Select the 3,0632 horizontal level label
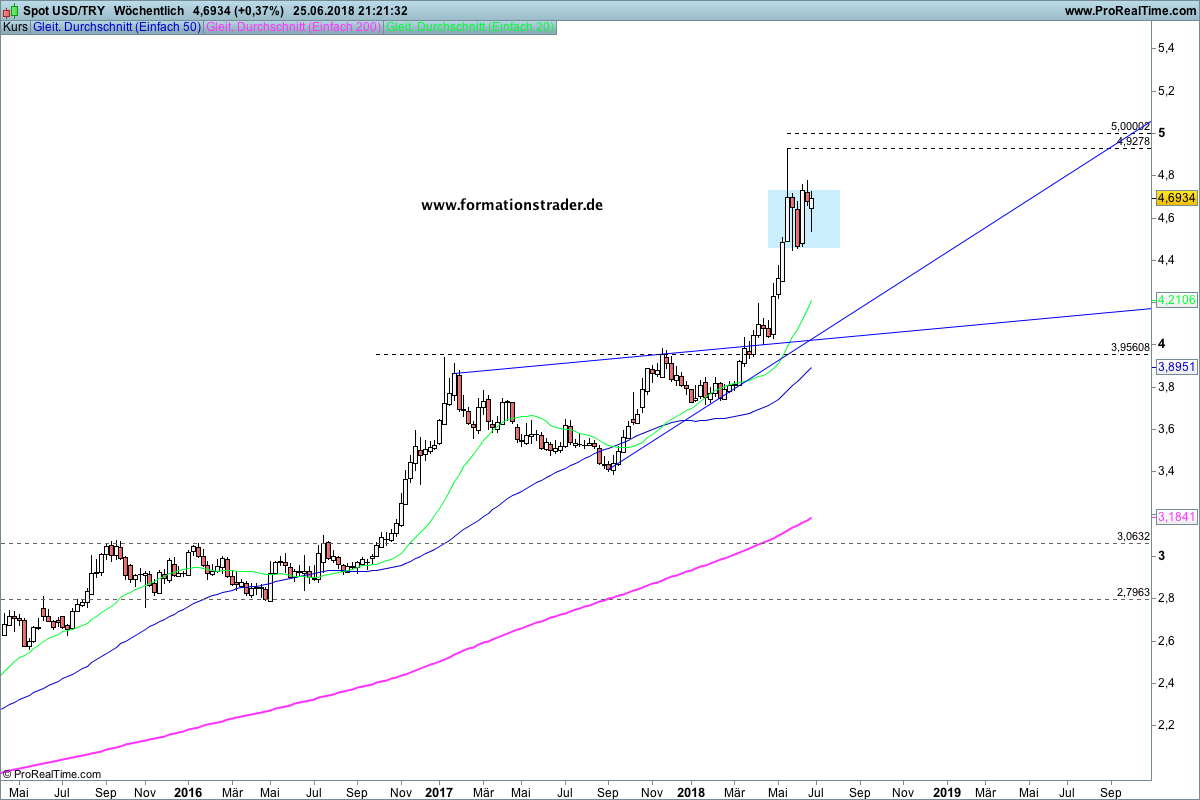 tap(1134, 537)
